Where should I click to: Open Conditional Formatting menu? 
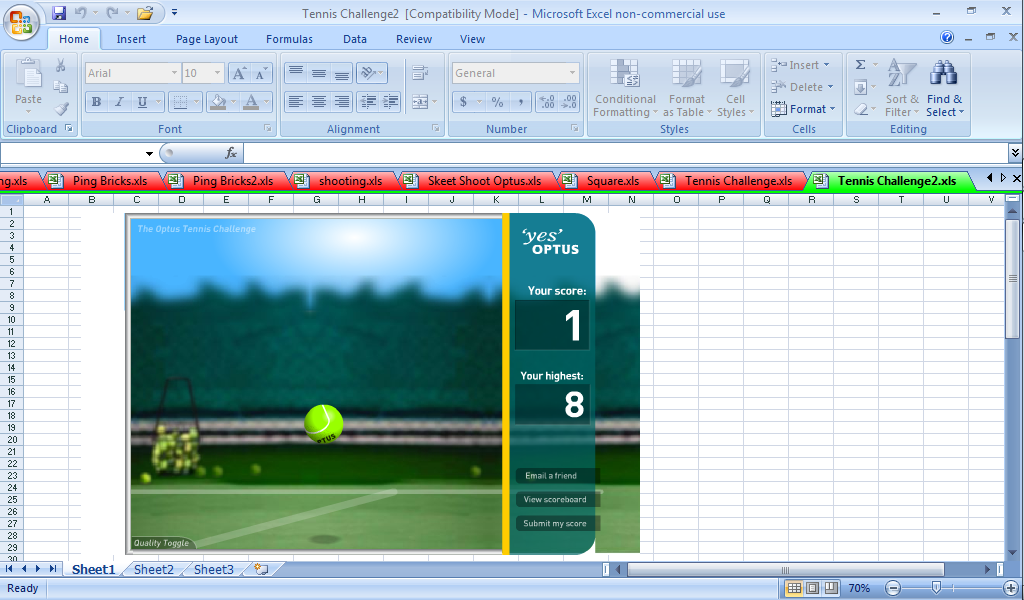click(625, 88)
